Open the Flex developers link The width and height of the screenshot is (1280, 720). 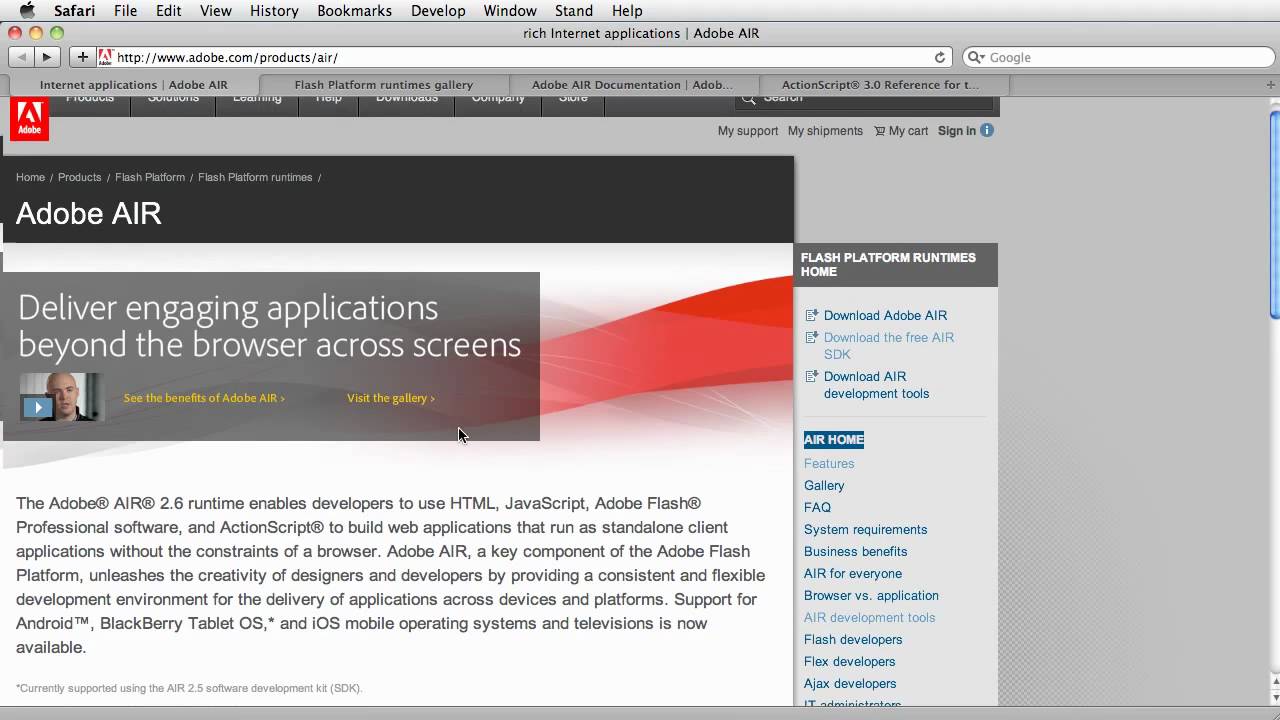click(849, 662)
